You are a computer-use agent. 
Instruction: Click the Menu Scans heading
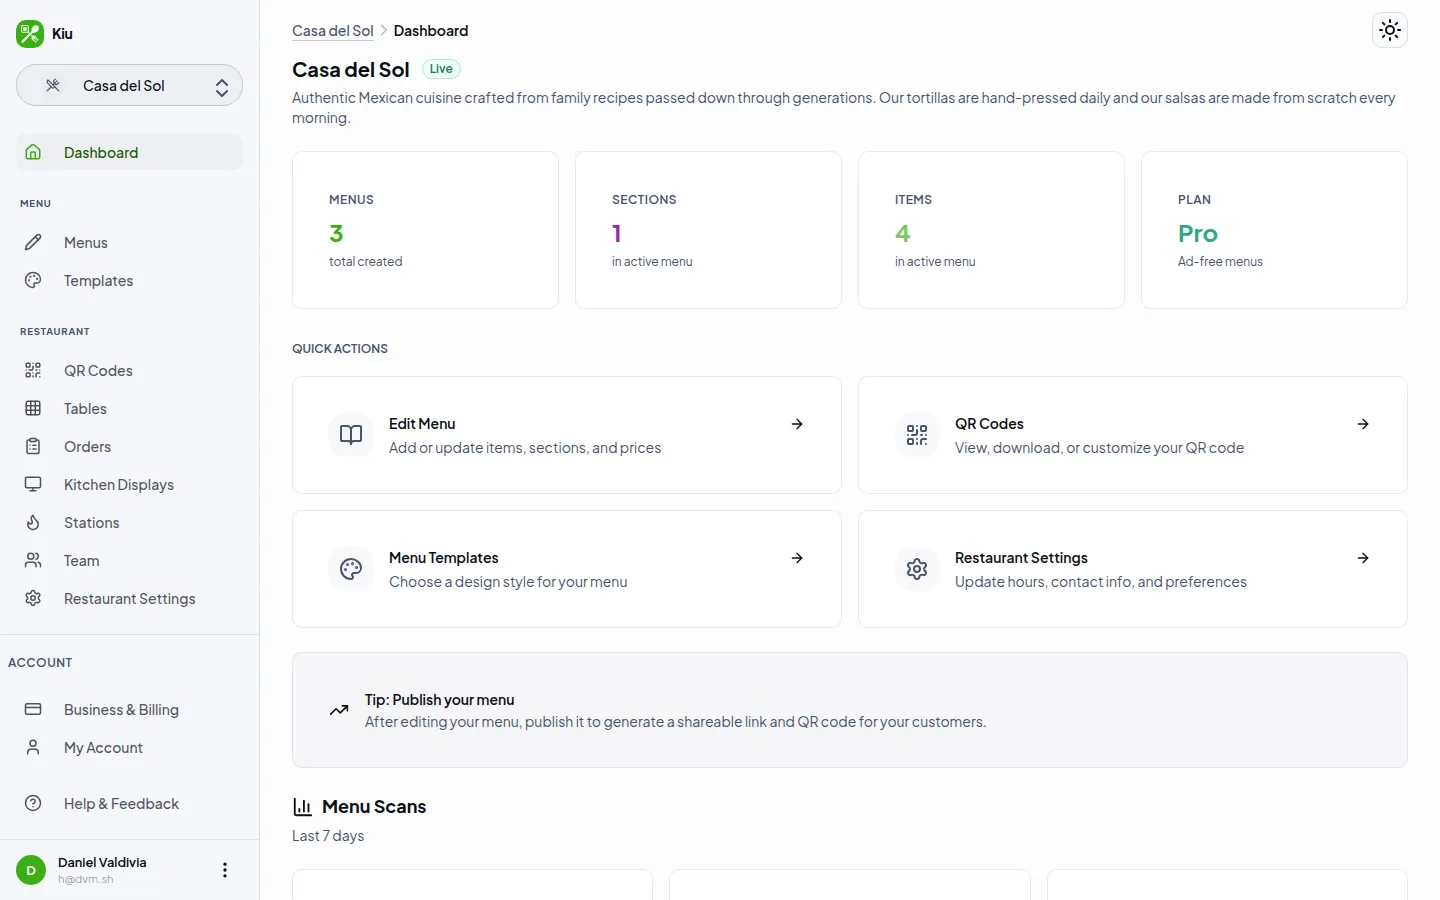pos(374,806)
